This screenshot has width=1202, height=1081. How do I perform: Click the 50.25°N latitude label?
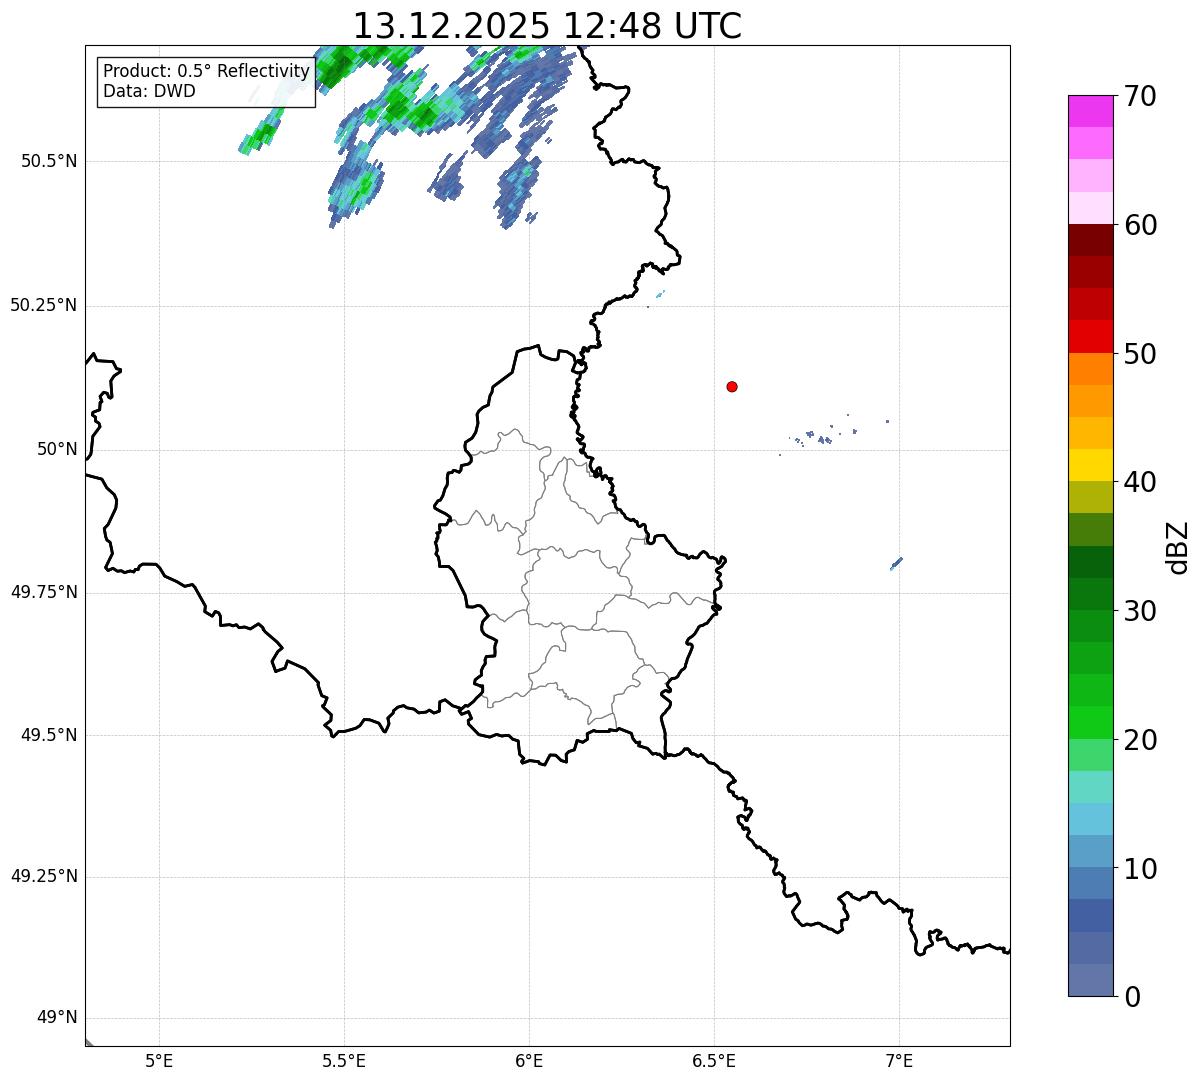click(x=44, y=305)
